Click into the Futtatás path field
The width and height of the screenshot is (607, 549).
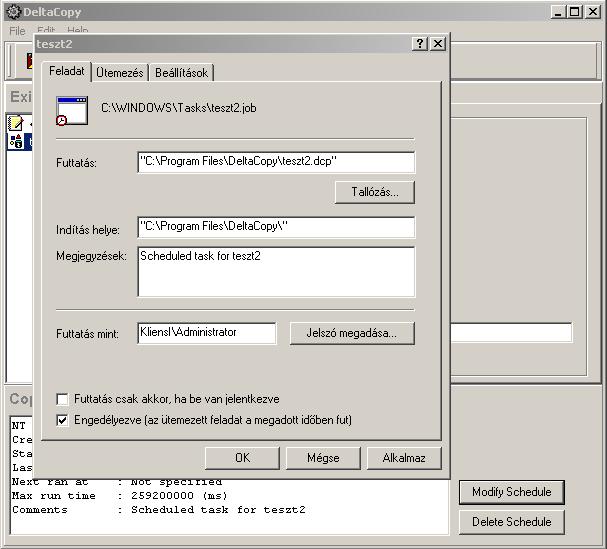(276, 162)
